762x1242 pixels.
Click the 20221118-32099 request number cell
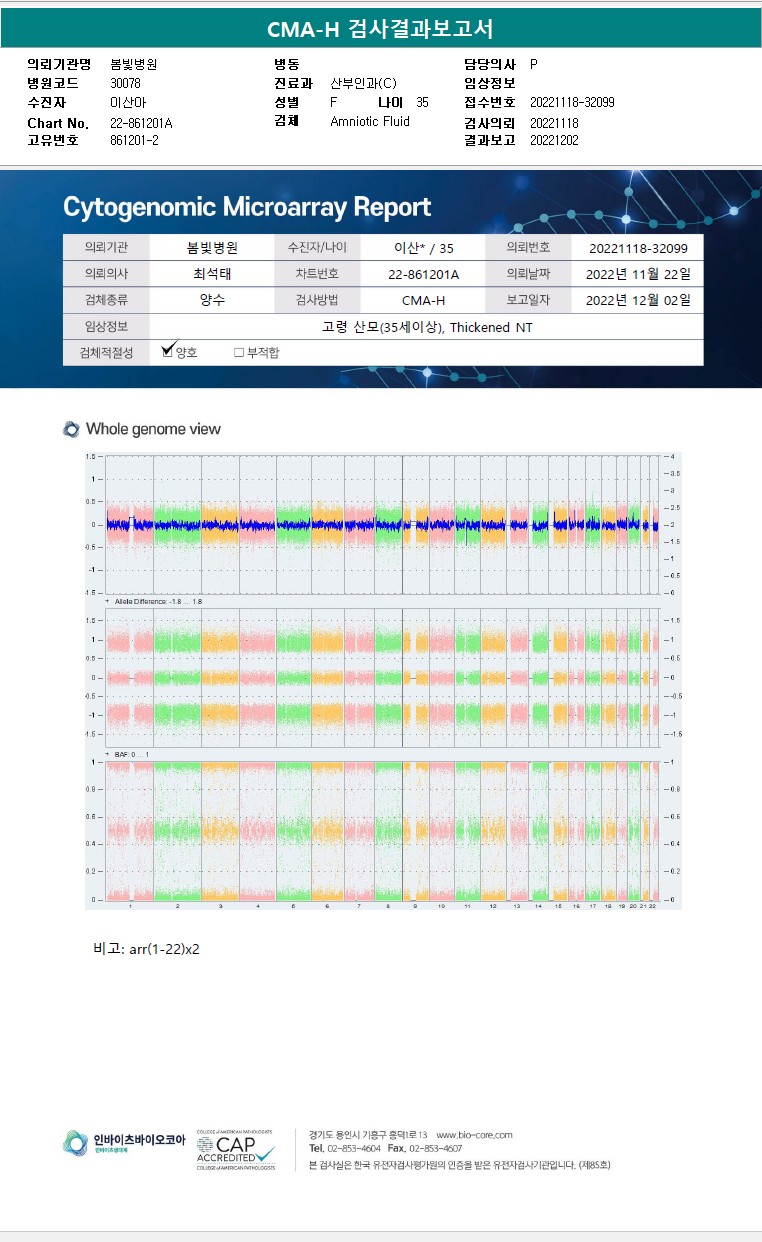coord(638,248)
